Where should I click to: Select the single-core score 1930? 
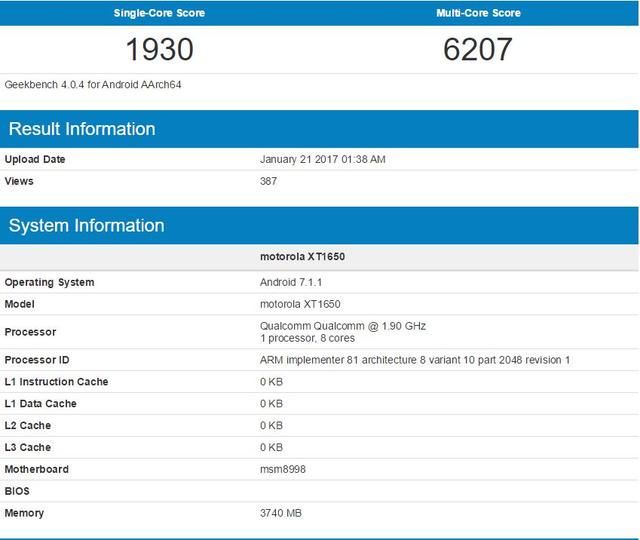pos(160,49)
